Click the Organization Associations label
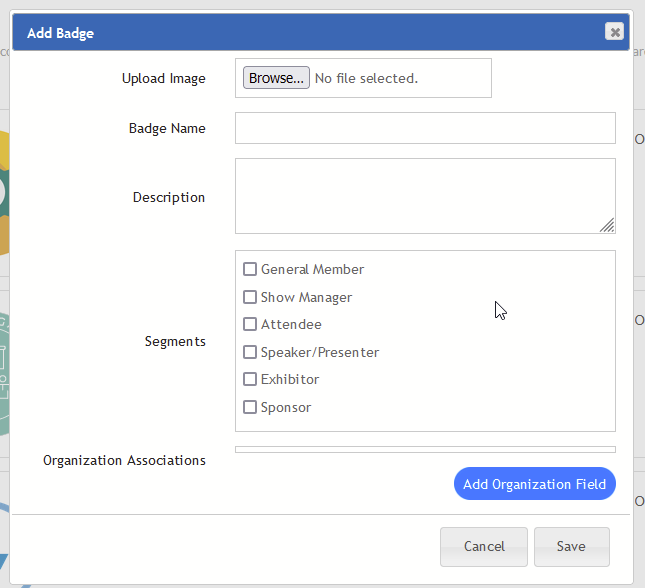 coord(124,460)
